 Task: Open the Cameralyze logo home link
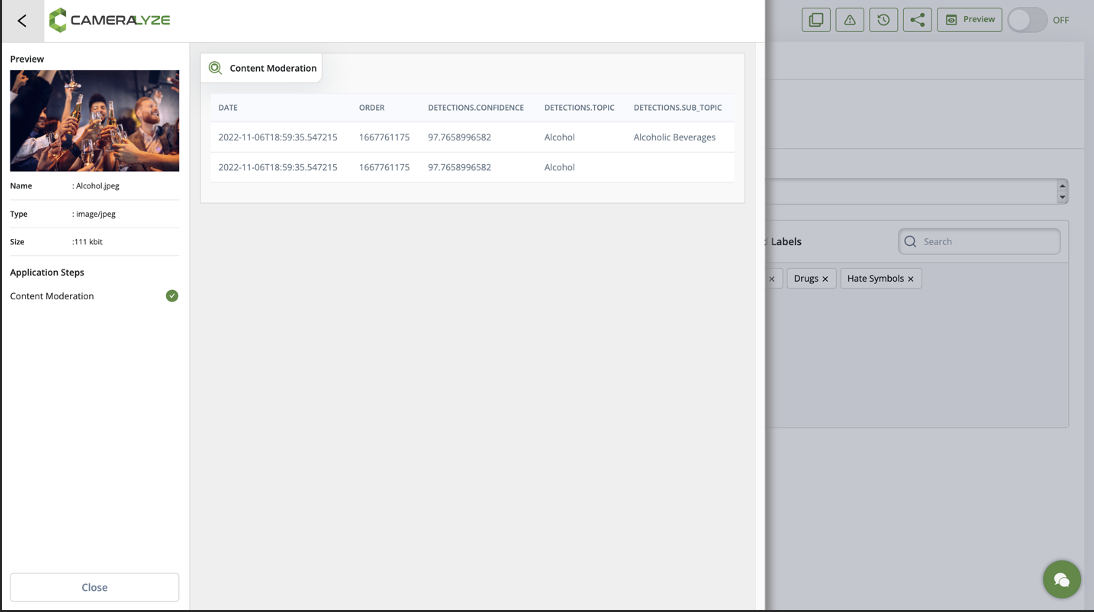(x=110, y=20)
